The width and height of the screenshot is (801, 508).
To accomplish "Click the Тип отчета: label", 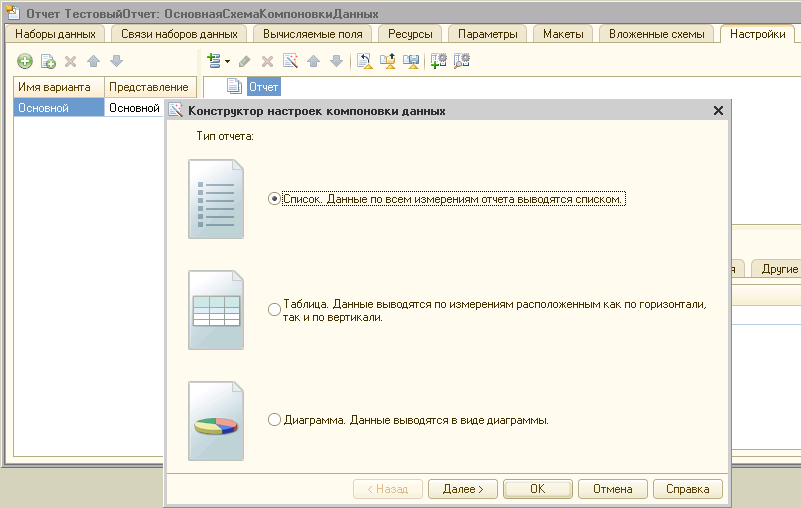I will (225, 136).
